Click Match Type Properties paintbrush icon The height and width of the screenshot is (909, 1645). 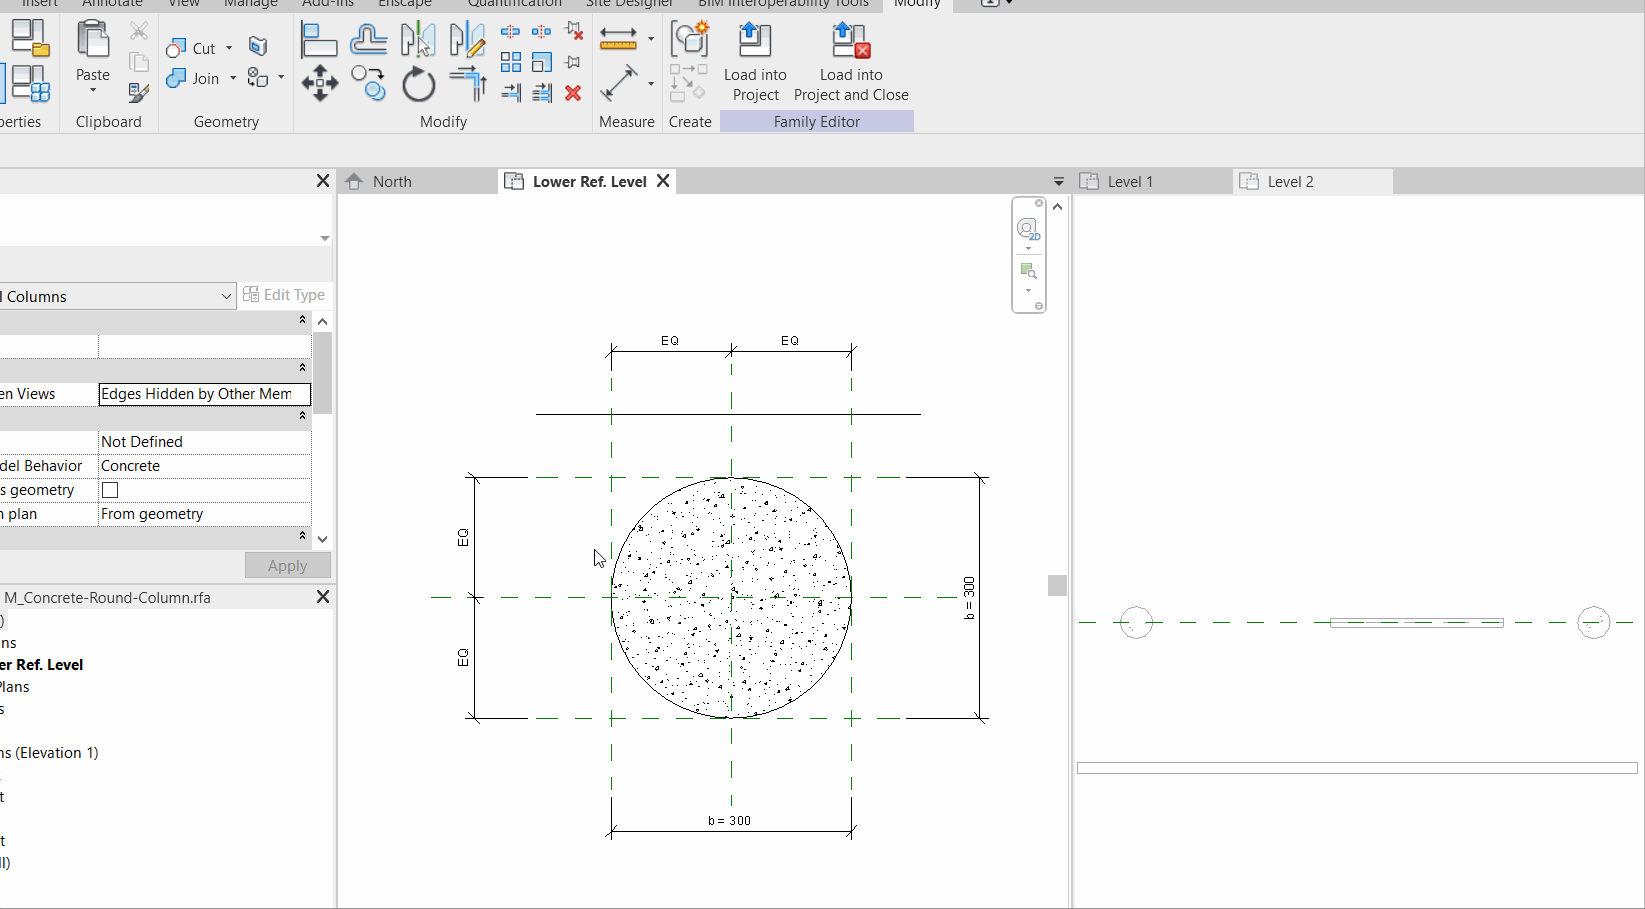[x=139, y=93]
